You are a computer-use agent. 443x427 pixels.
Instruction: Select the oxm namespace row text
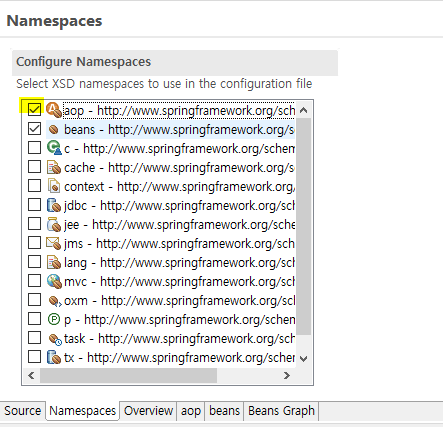(x=179, y=300)
